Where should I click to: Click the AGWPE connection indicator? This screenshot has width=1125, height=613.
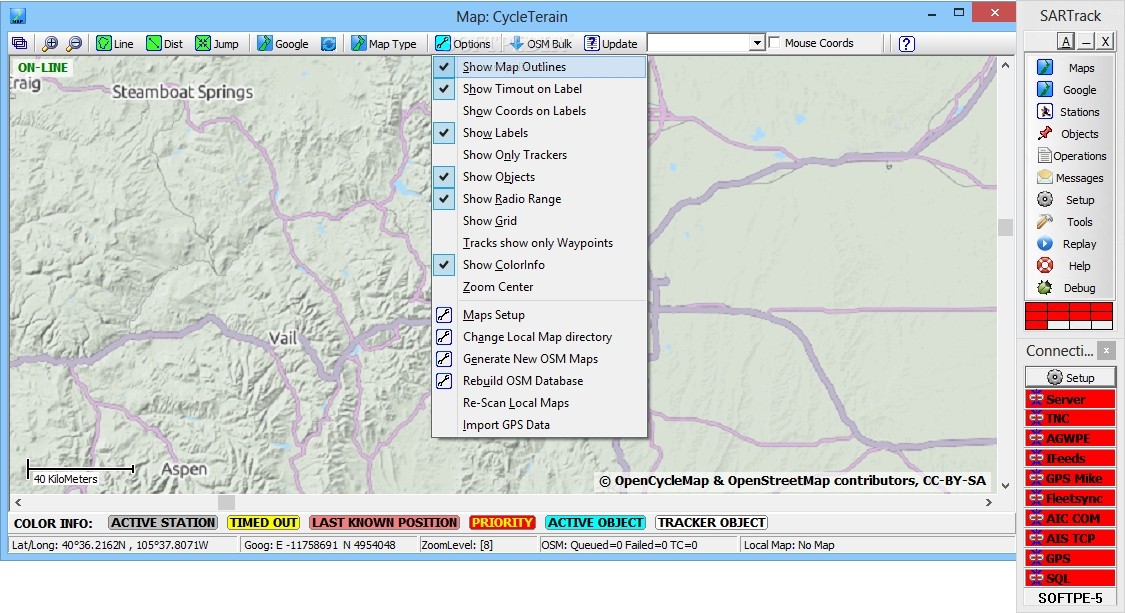1070,439
